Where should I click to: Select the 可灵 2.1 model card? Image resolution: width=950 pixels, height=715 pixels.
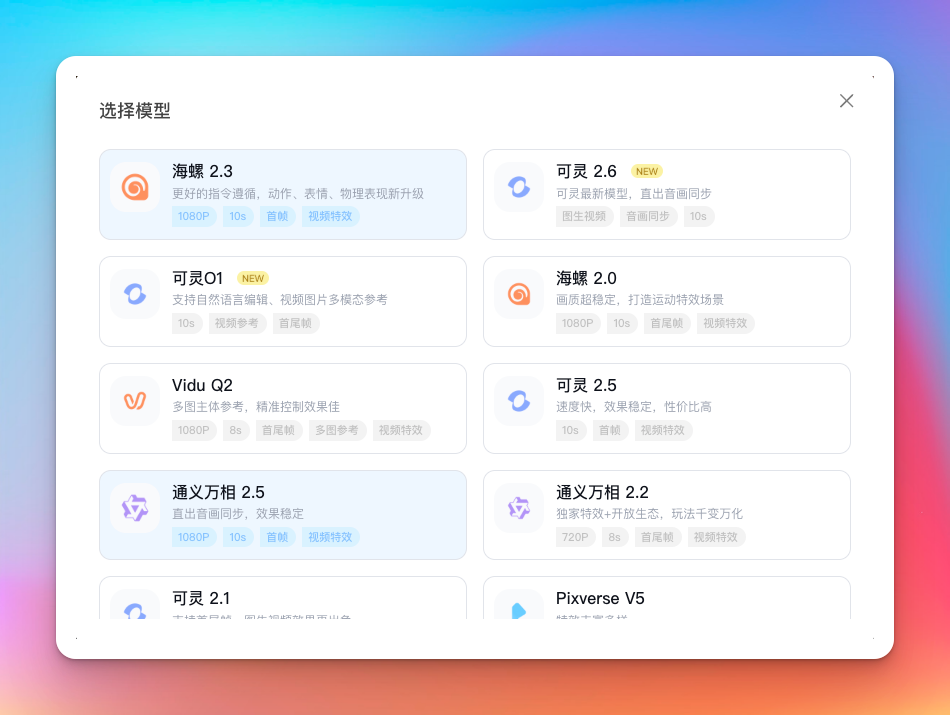(283, 598)
